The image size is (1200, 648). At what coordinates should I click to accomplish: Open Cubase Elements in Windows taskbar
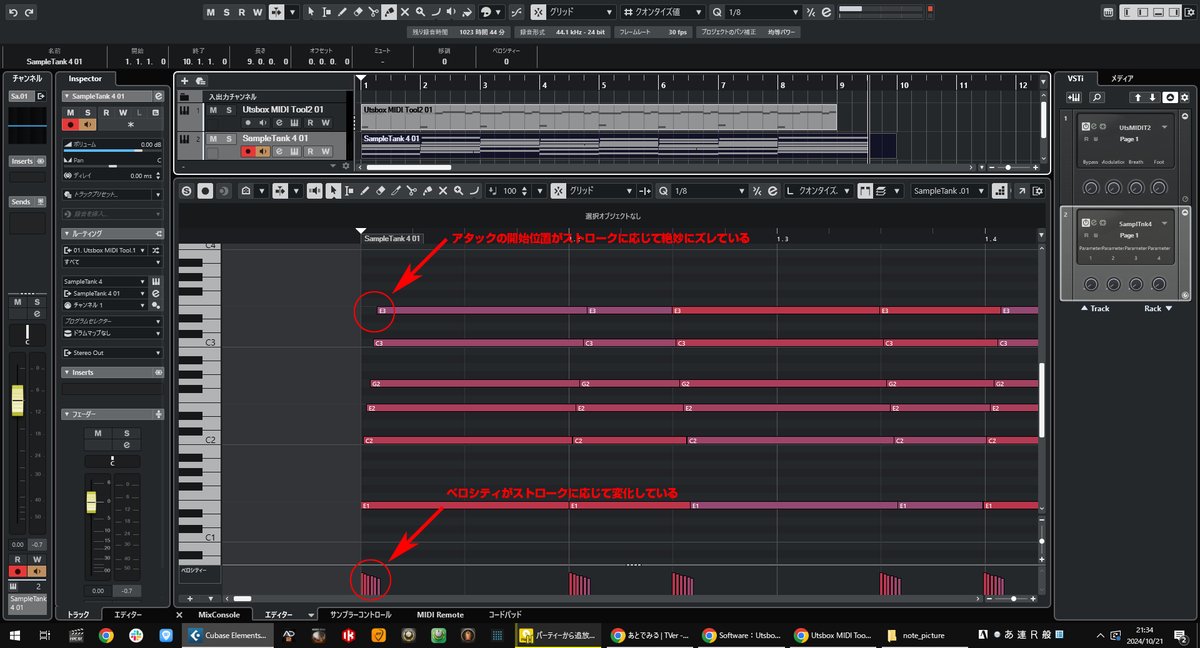229,635
